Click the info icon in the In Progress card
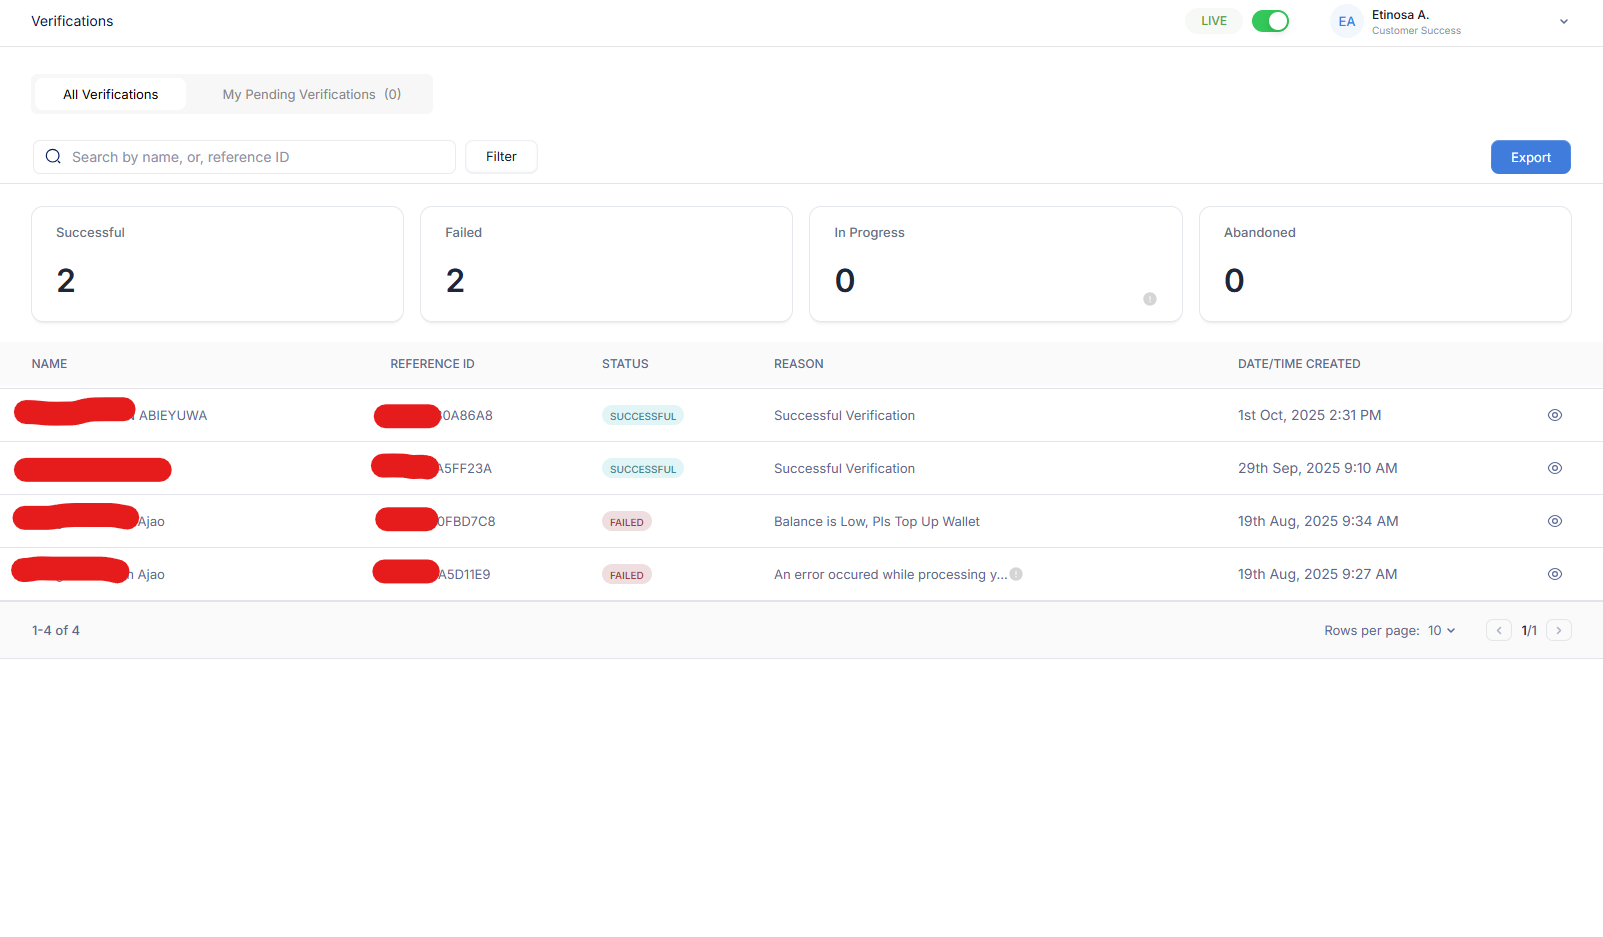1603x937 pixels. pos(1149,298)
